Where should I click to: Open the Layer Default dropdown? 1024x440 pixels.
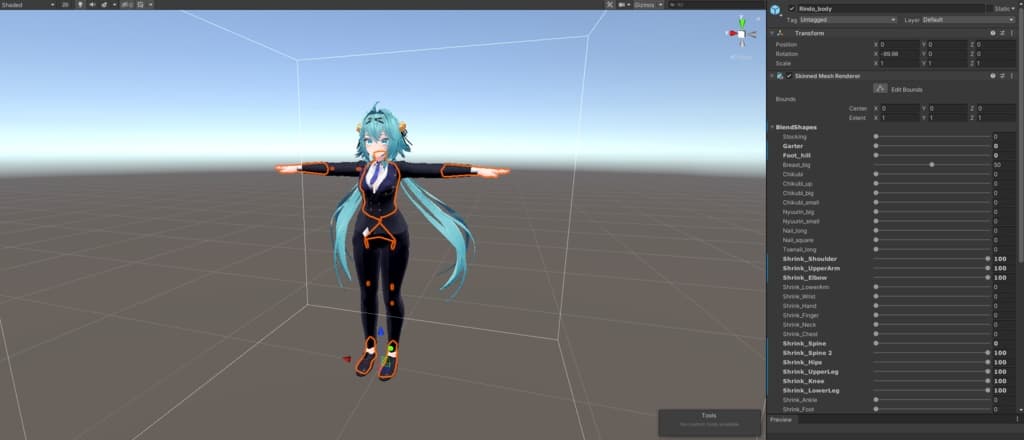(x=968, y=20)
